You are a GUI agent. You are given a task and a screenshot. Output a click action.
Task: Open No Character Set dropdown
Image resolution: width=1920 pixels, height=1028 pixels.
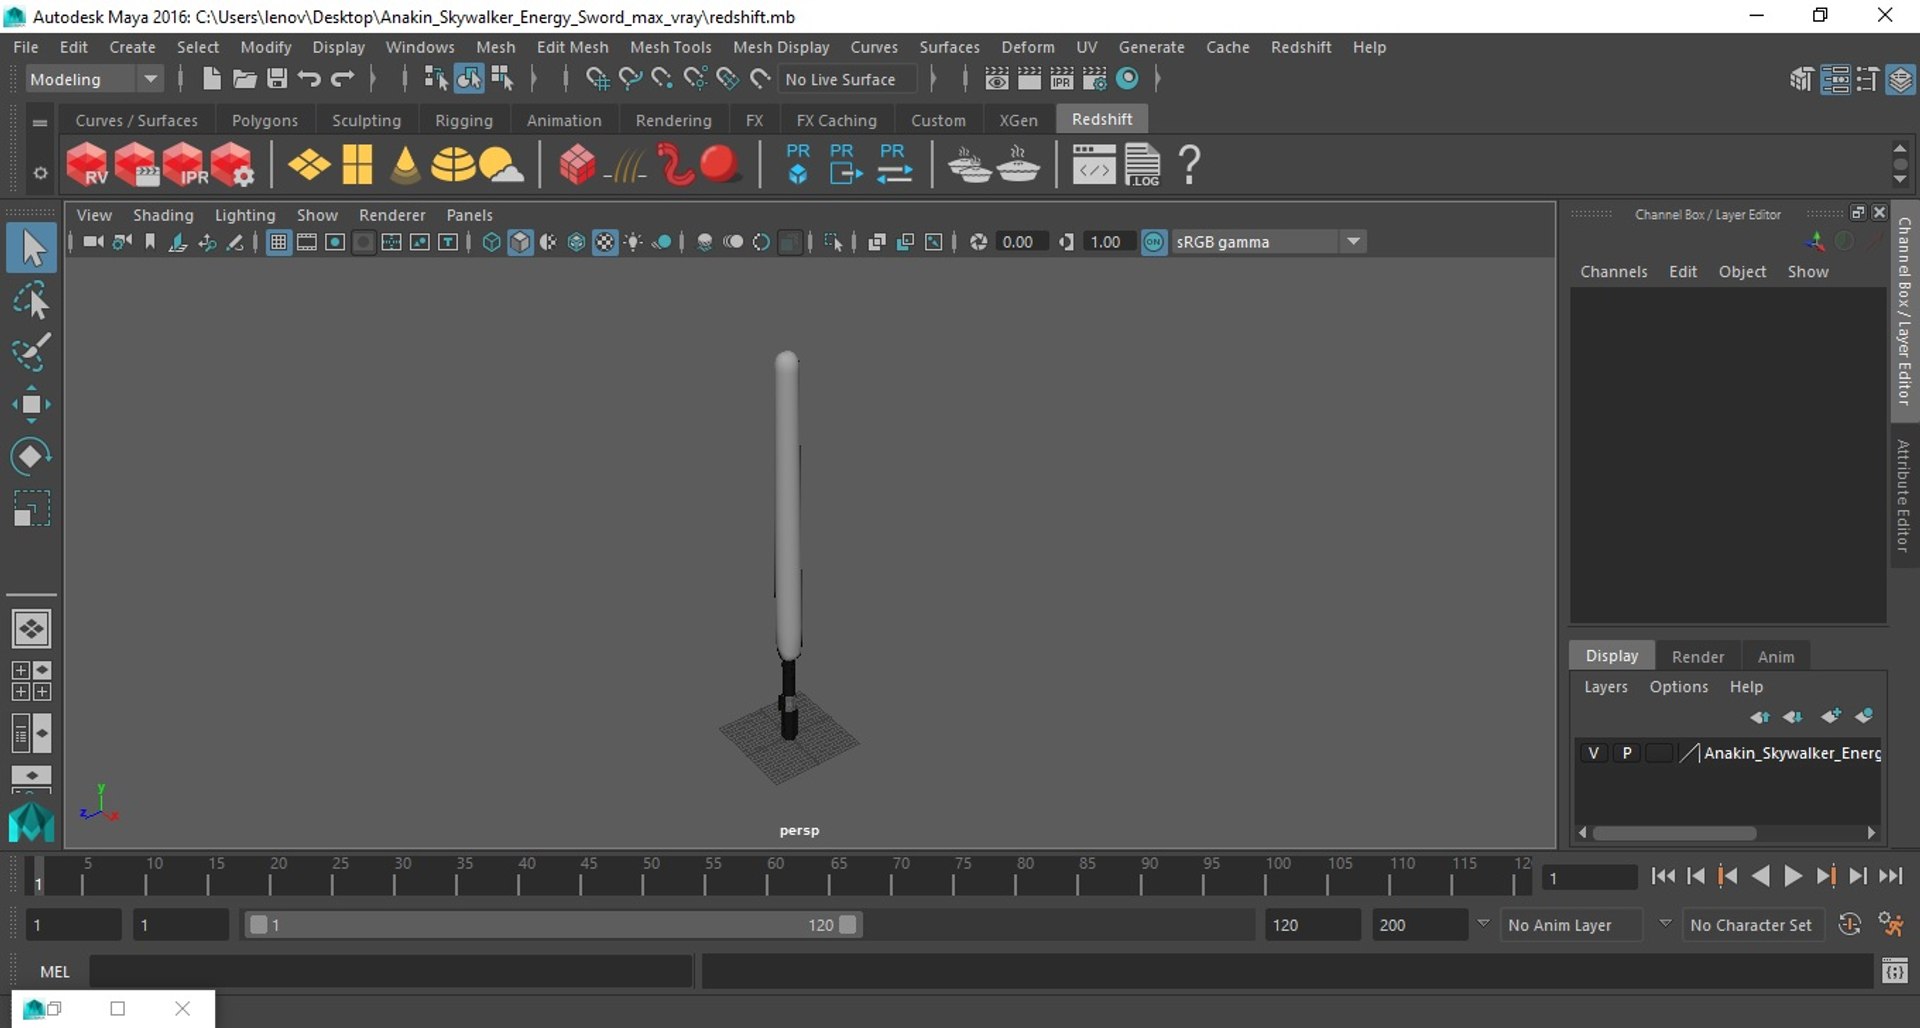(1752, 925)
